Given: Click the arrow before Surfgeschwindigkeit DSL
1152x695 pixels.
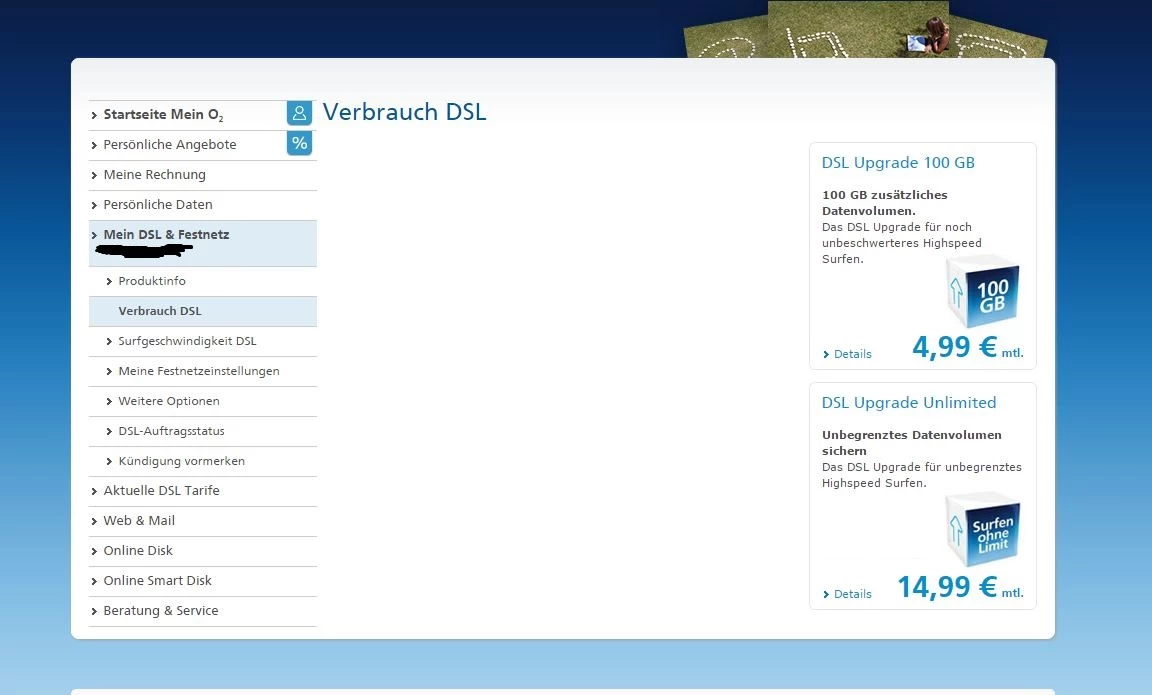Looking at the screenshot, I should [x=109, y=342].
